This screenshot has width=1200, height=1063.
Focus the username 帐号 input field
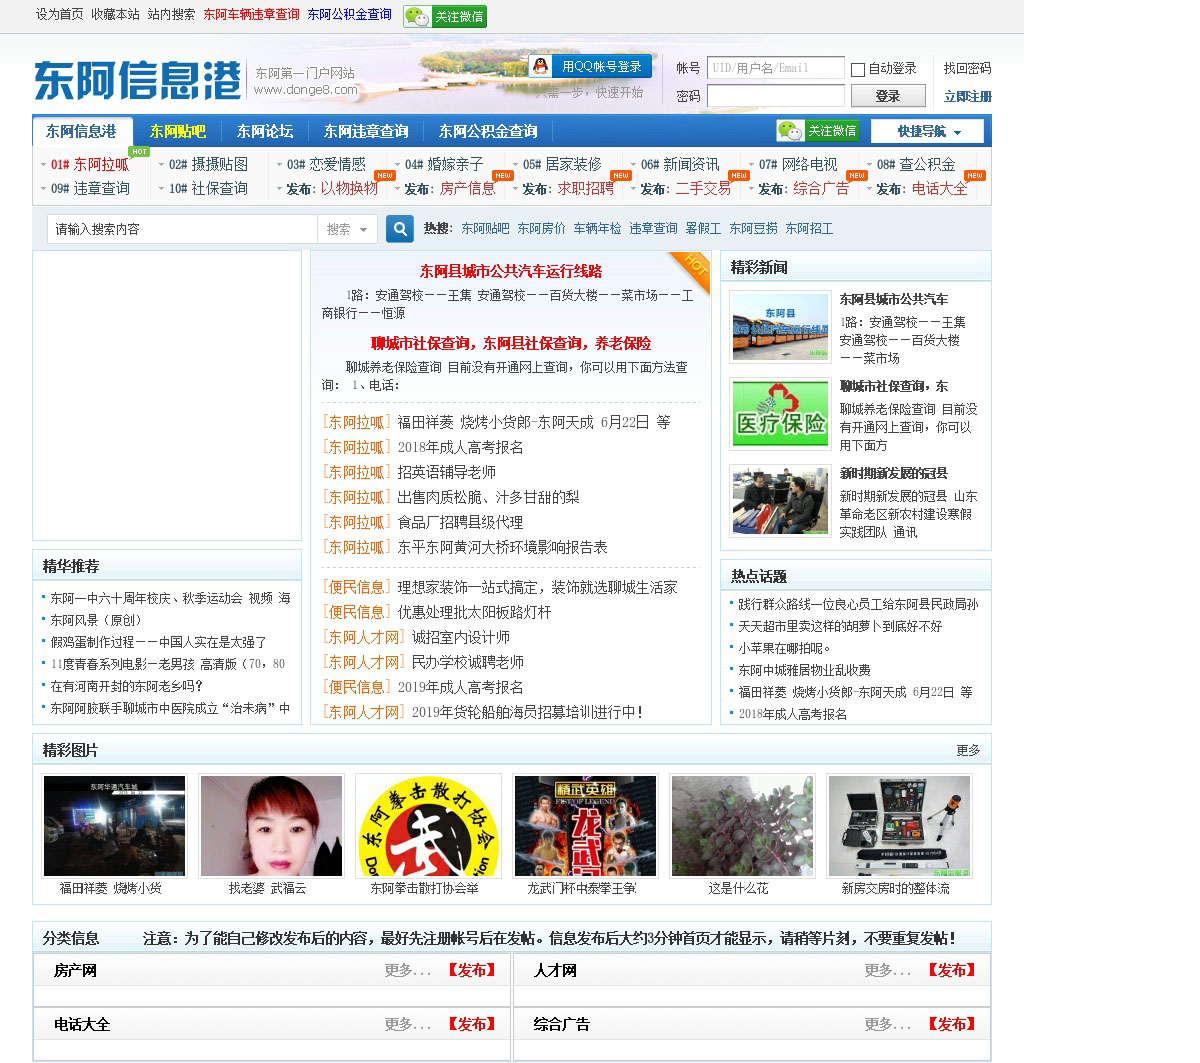click(x=775, y=68)
